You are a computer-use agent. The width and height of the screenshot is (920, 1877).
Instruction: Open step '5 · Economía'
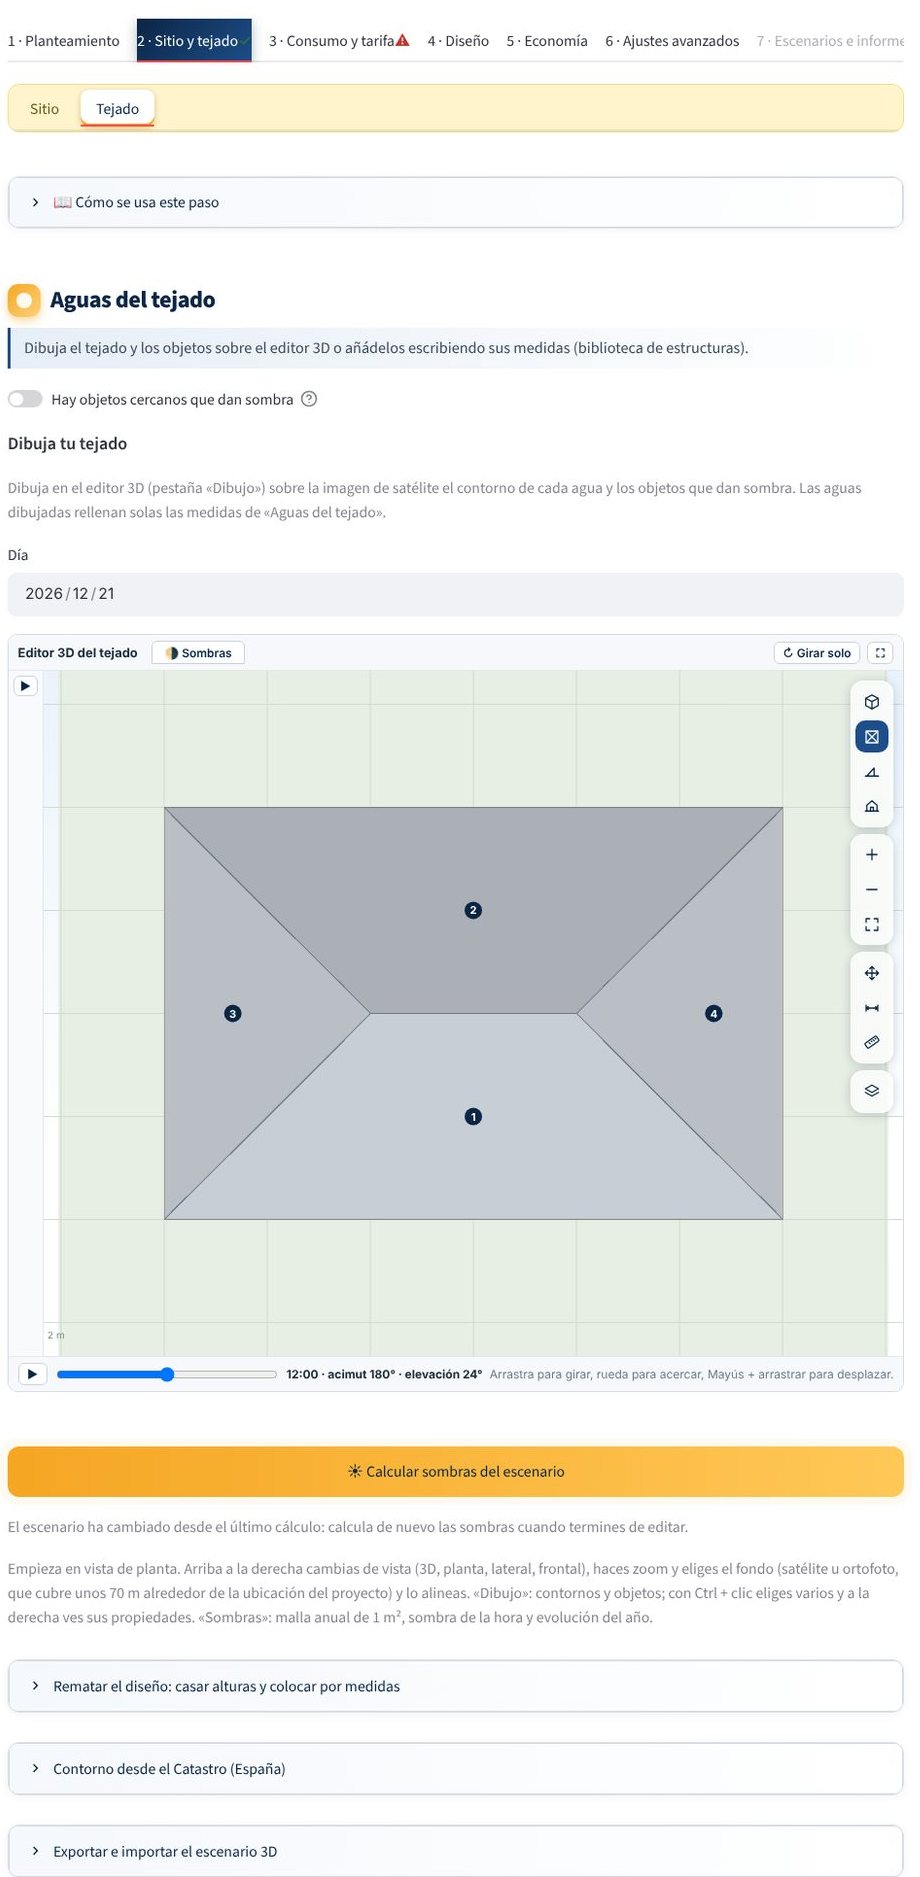547,41
